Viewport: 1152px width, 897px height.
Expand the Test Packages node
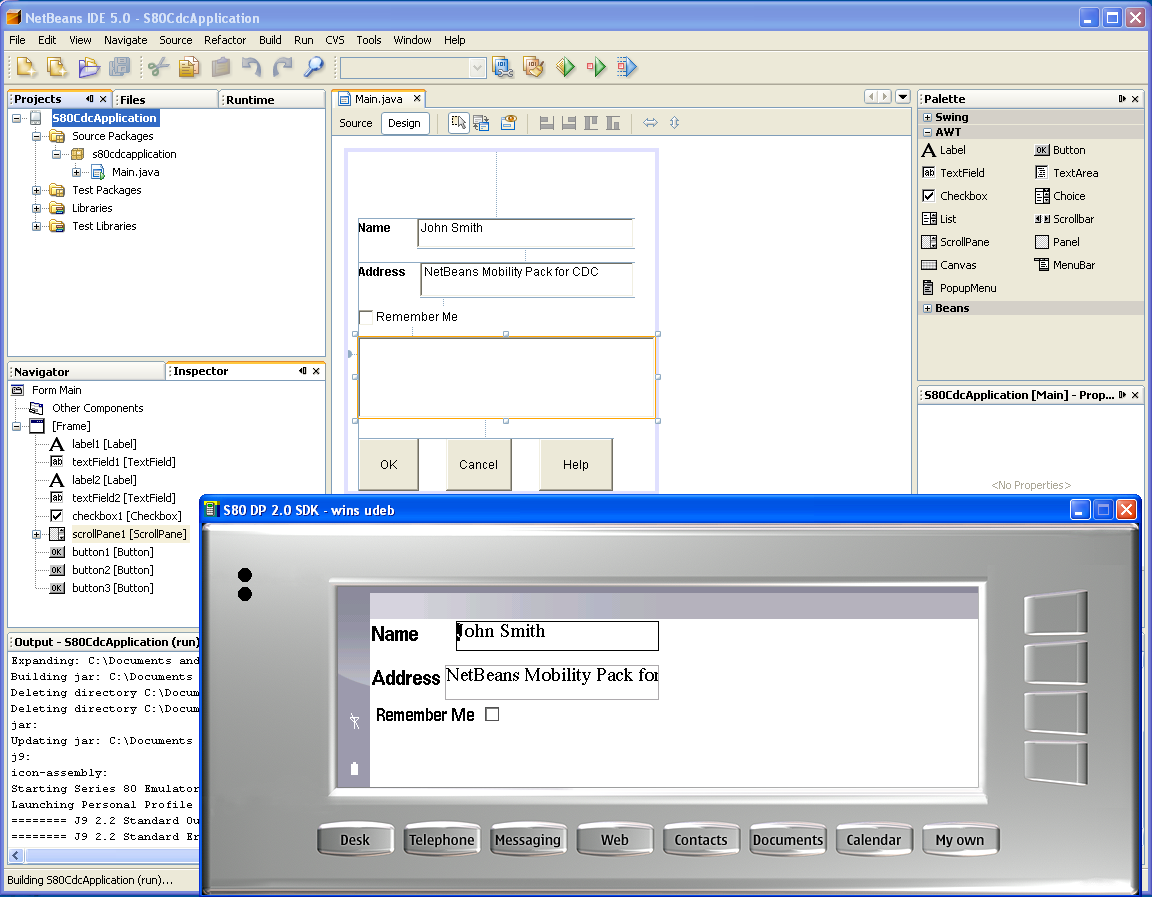pyautogui.click(x=36, y=190)
